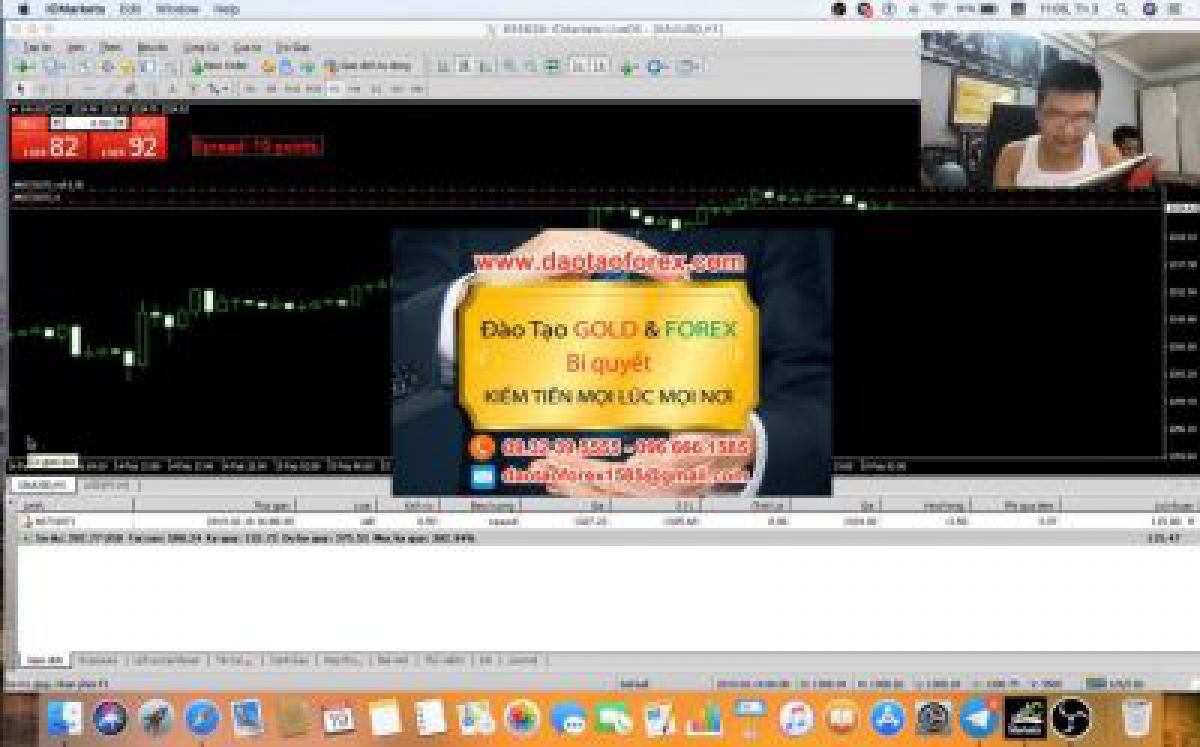
Task: Select the M15 timeframe button
Action: coord(291,89)
